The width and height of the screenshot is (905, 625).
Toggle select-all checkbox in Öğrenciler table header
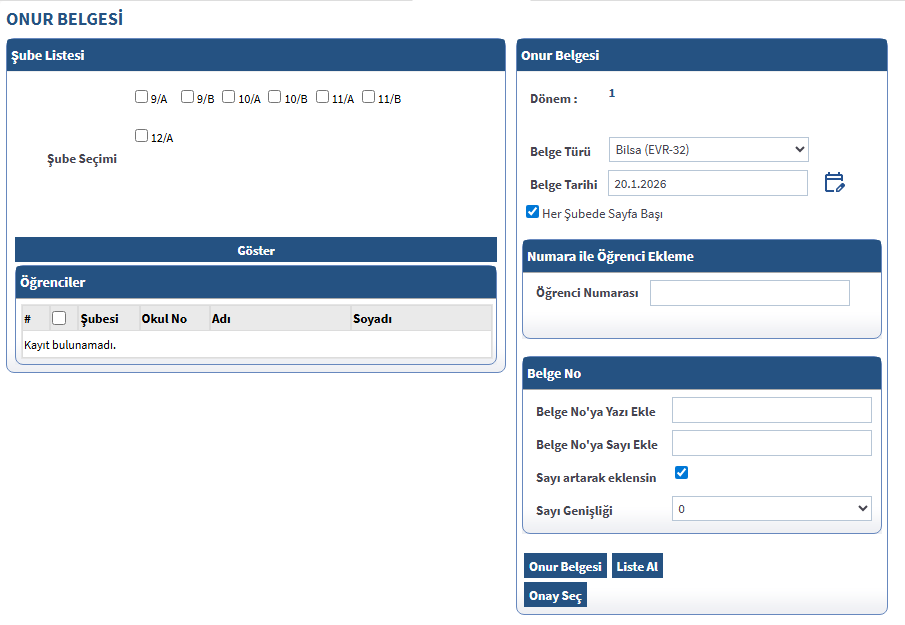tap(59, 318)
